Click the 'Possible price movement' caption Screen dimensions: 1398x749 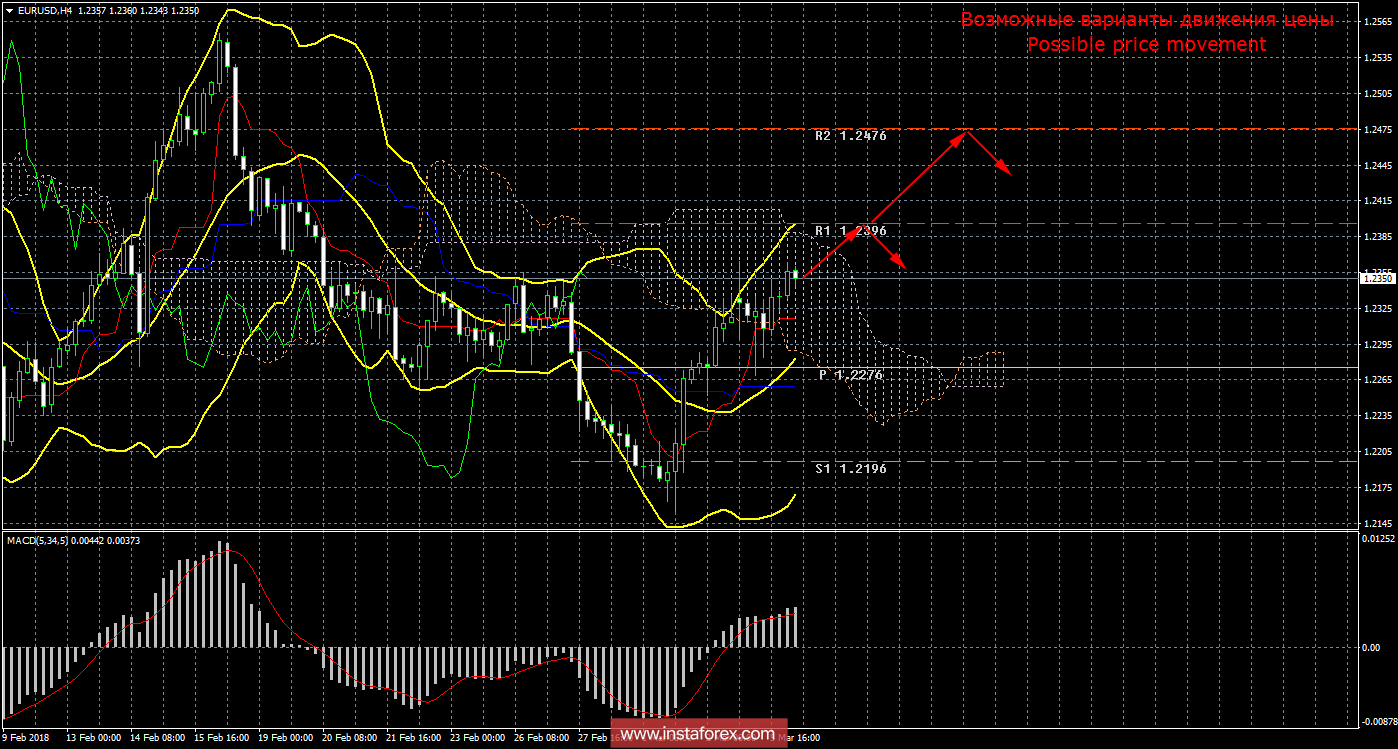tap(1146, 45)
